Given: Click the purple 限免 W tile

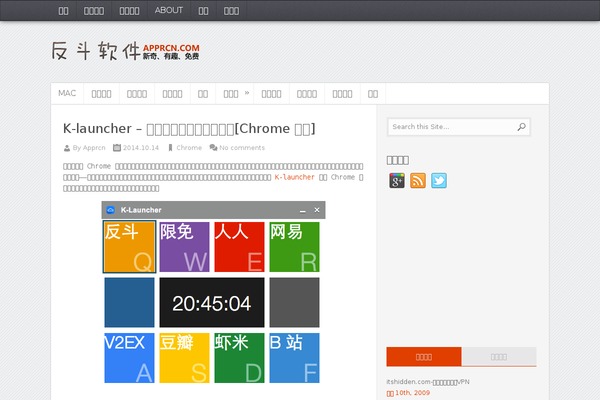Looking at the screenshot, I should 184,247.
